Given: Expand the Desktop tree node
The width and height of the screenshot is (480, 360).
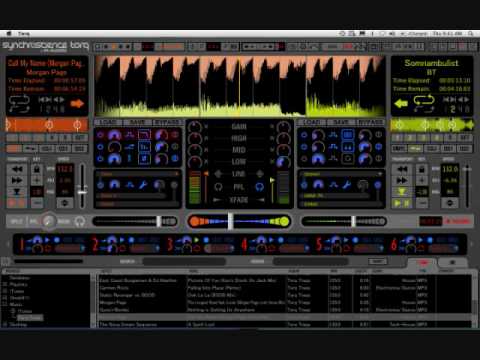Looking at the screenshot, I should click(x=5, y=324).
